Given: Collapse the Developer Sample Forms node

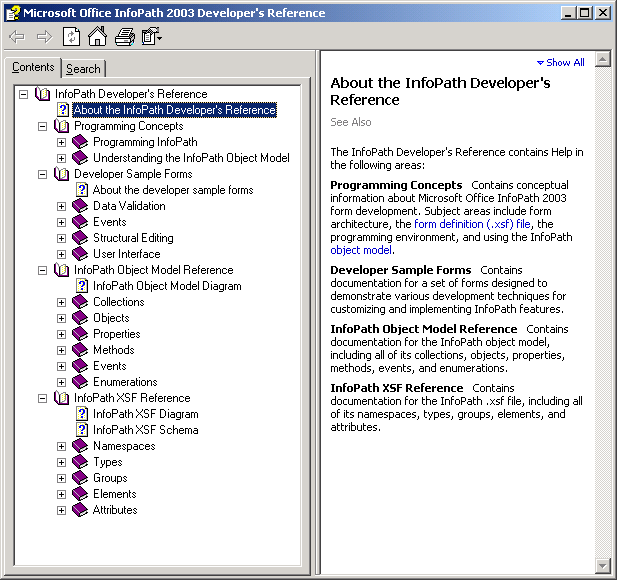Looking at the screenshot, I should pos(42,174).
